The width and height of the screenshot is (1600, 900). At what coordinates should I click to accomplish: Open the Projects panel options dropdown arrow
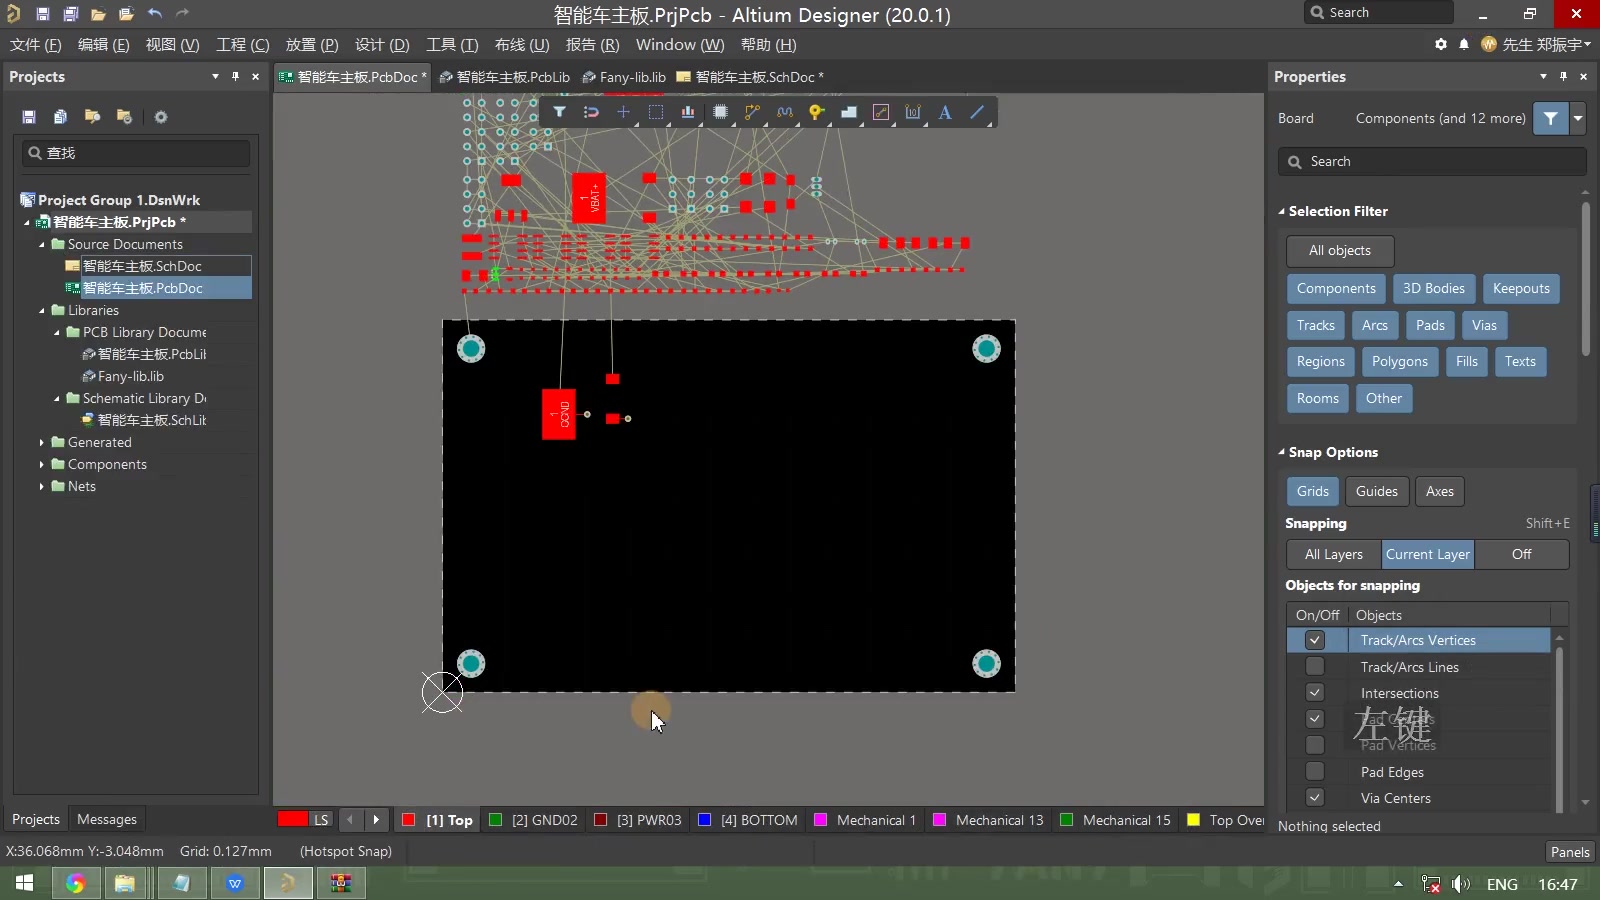tap(215, 76)
